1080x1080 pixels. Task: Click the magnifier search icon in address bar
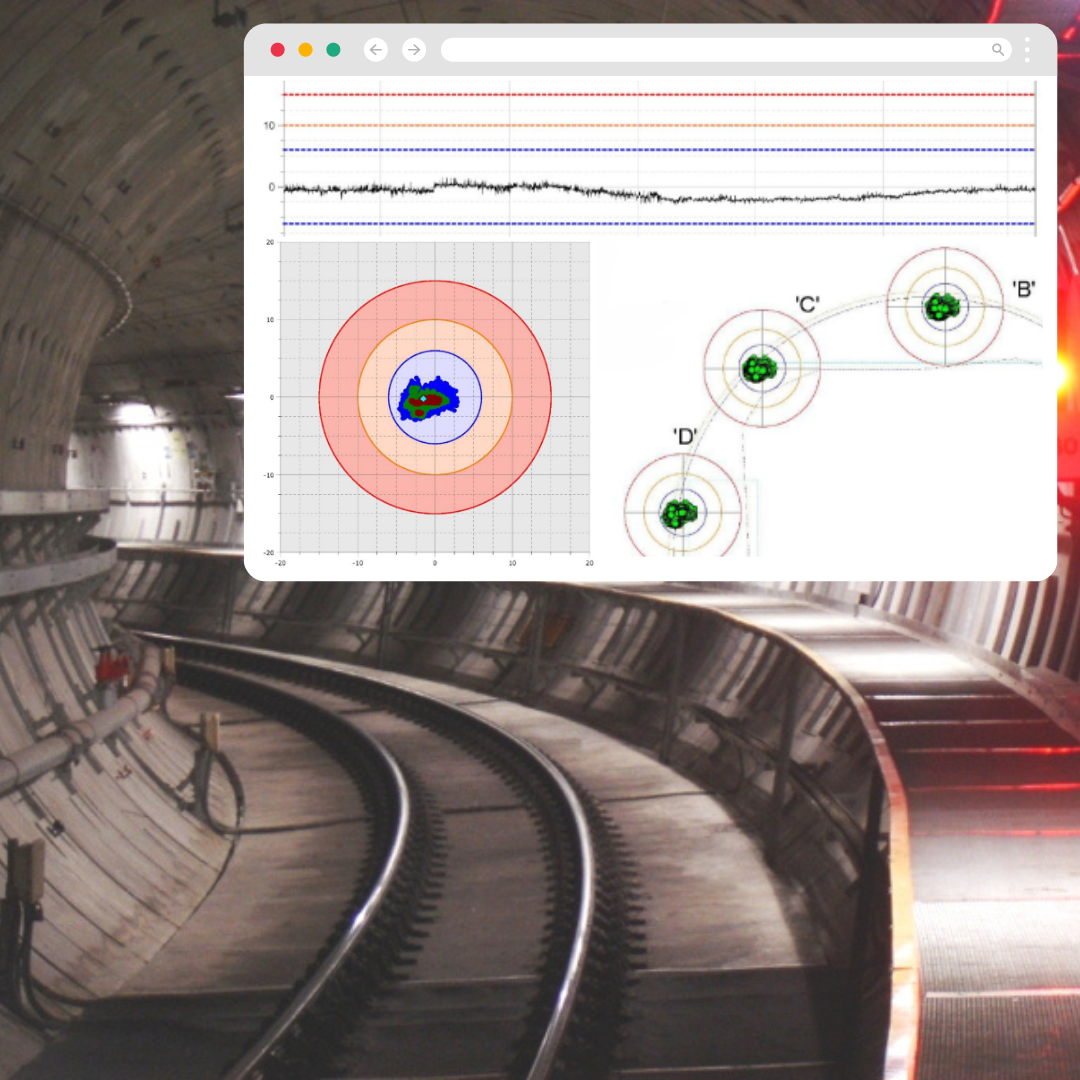(x=998, y=50)
